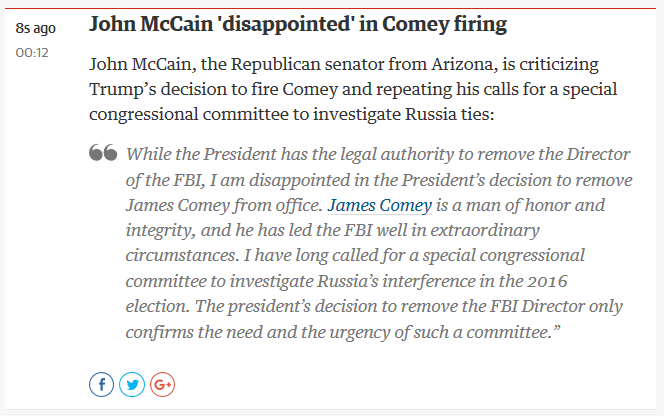Open the James Comey link
This screenshot has width=664, height=416.
pos(379,205)
